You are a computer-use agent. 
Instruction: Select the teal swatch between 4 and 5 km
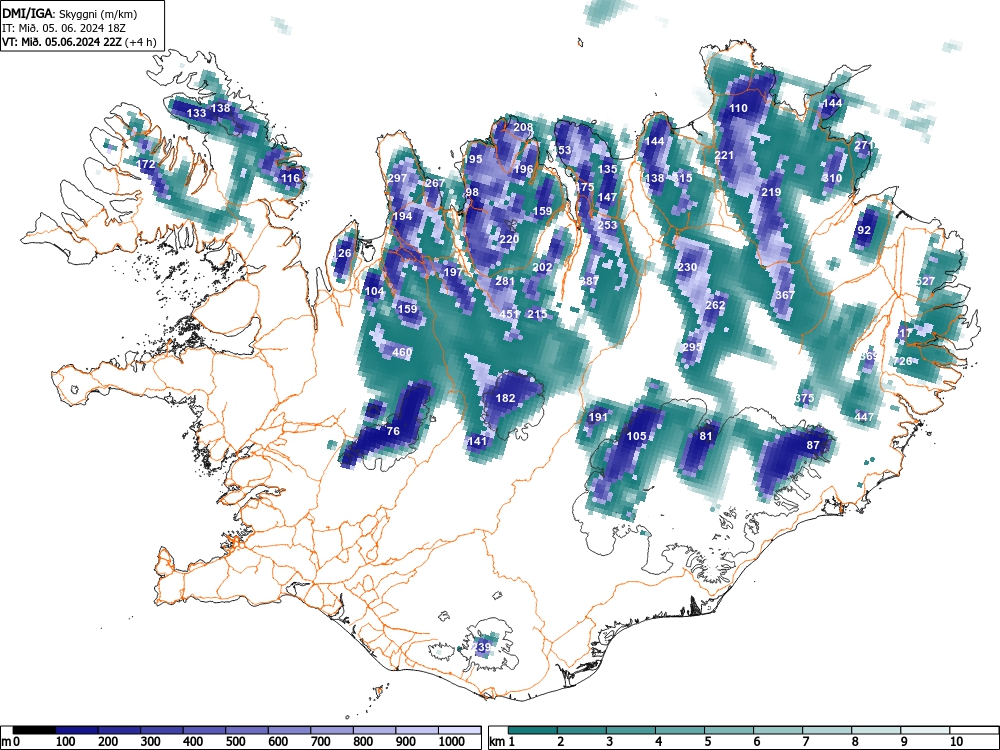tap(680, 730)
